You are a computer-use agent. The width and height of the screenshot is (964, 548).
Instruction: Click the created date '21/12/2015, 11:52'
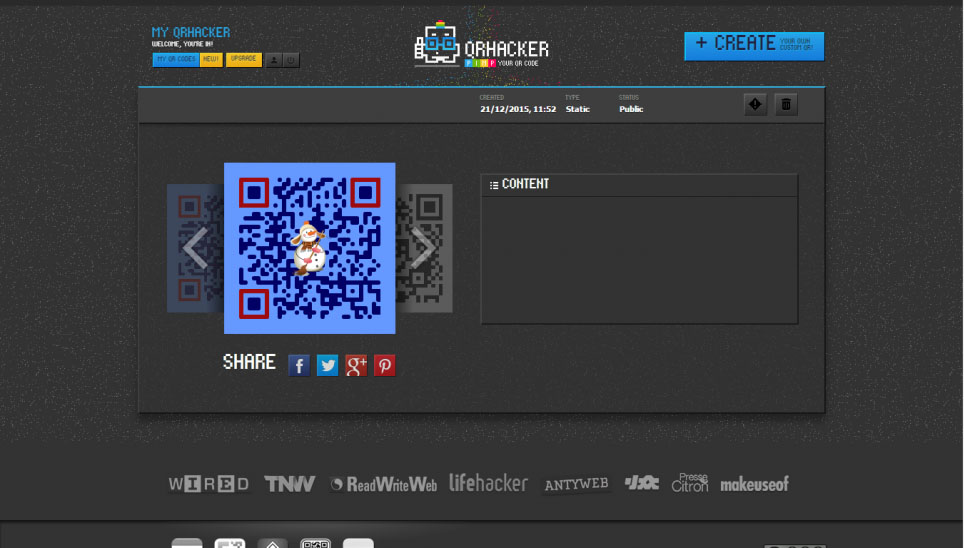(518, 109)
